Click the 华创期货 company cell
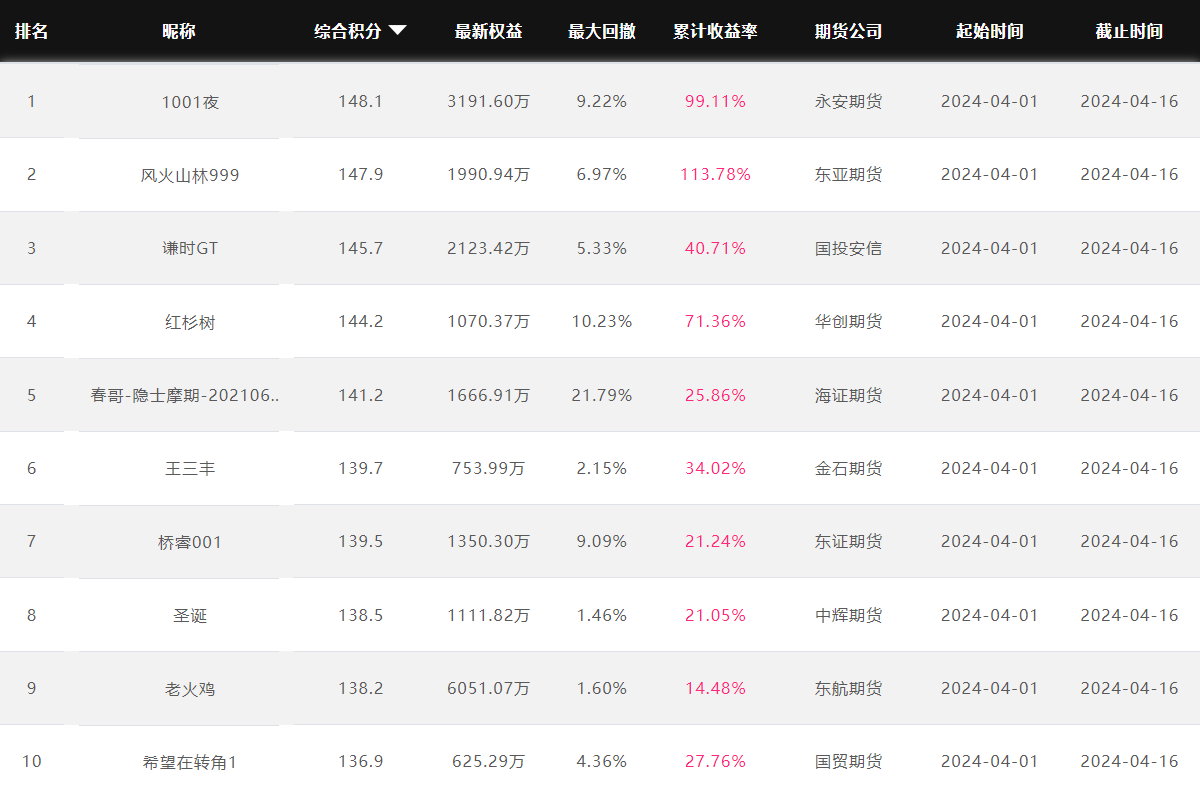1200x798 pixels. [849, 321]
